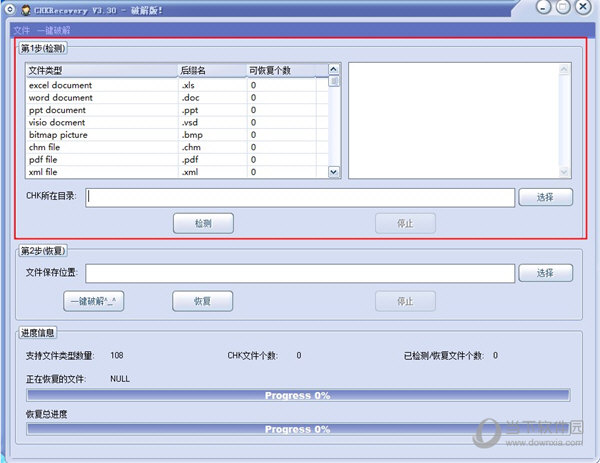Click the CHKRecovery app icon in title bar
The height and width of the screenshot is (463, 600).
pyautogui.click(x=26, y=10)
